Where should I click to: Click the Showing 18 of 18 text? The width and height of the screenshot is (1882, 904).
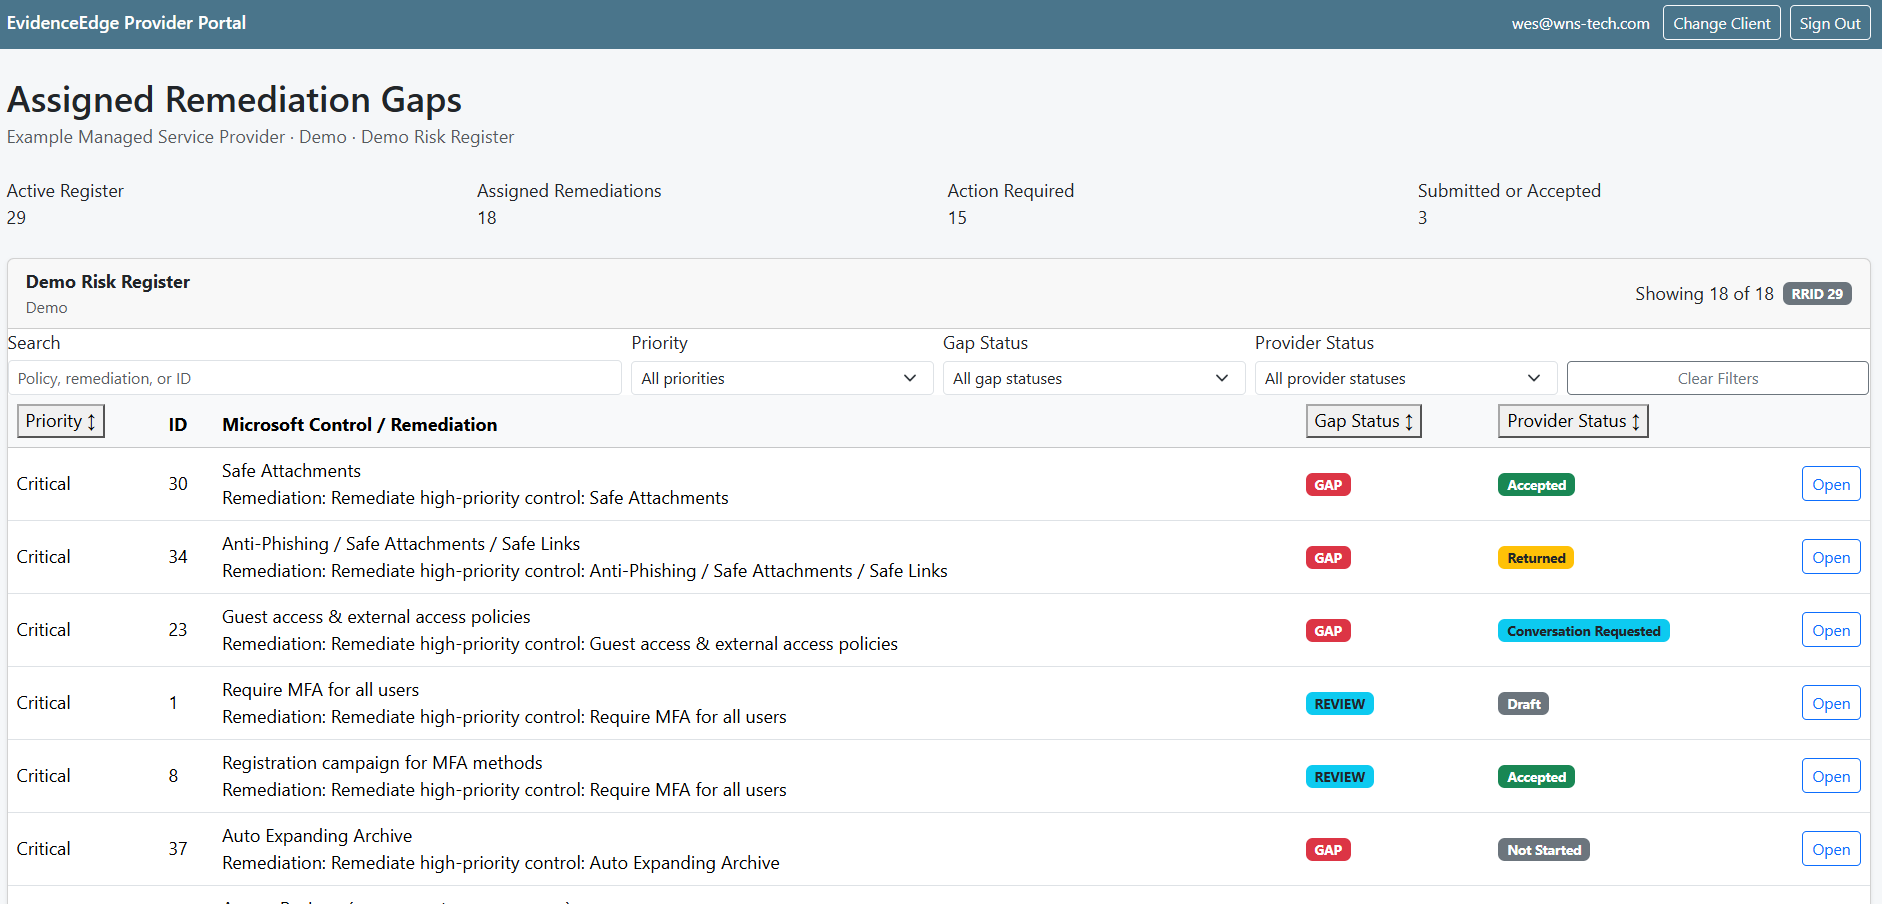[1704, 294]
